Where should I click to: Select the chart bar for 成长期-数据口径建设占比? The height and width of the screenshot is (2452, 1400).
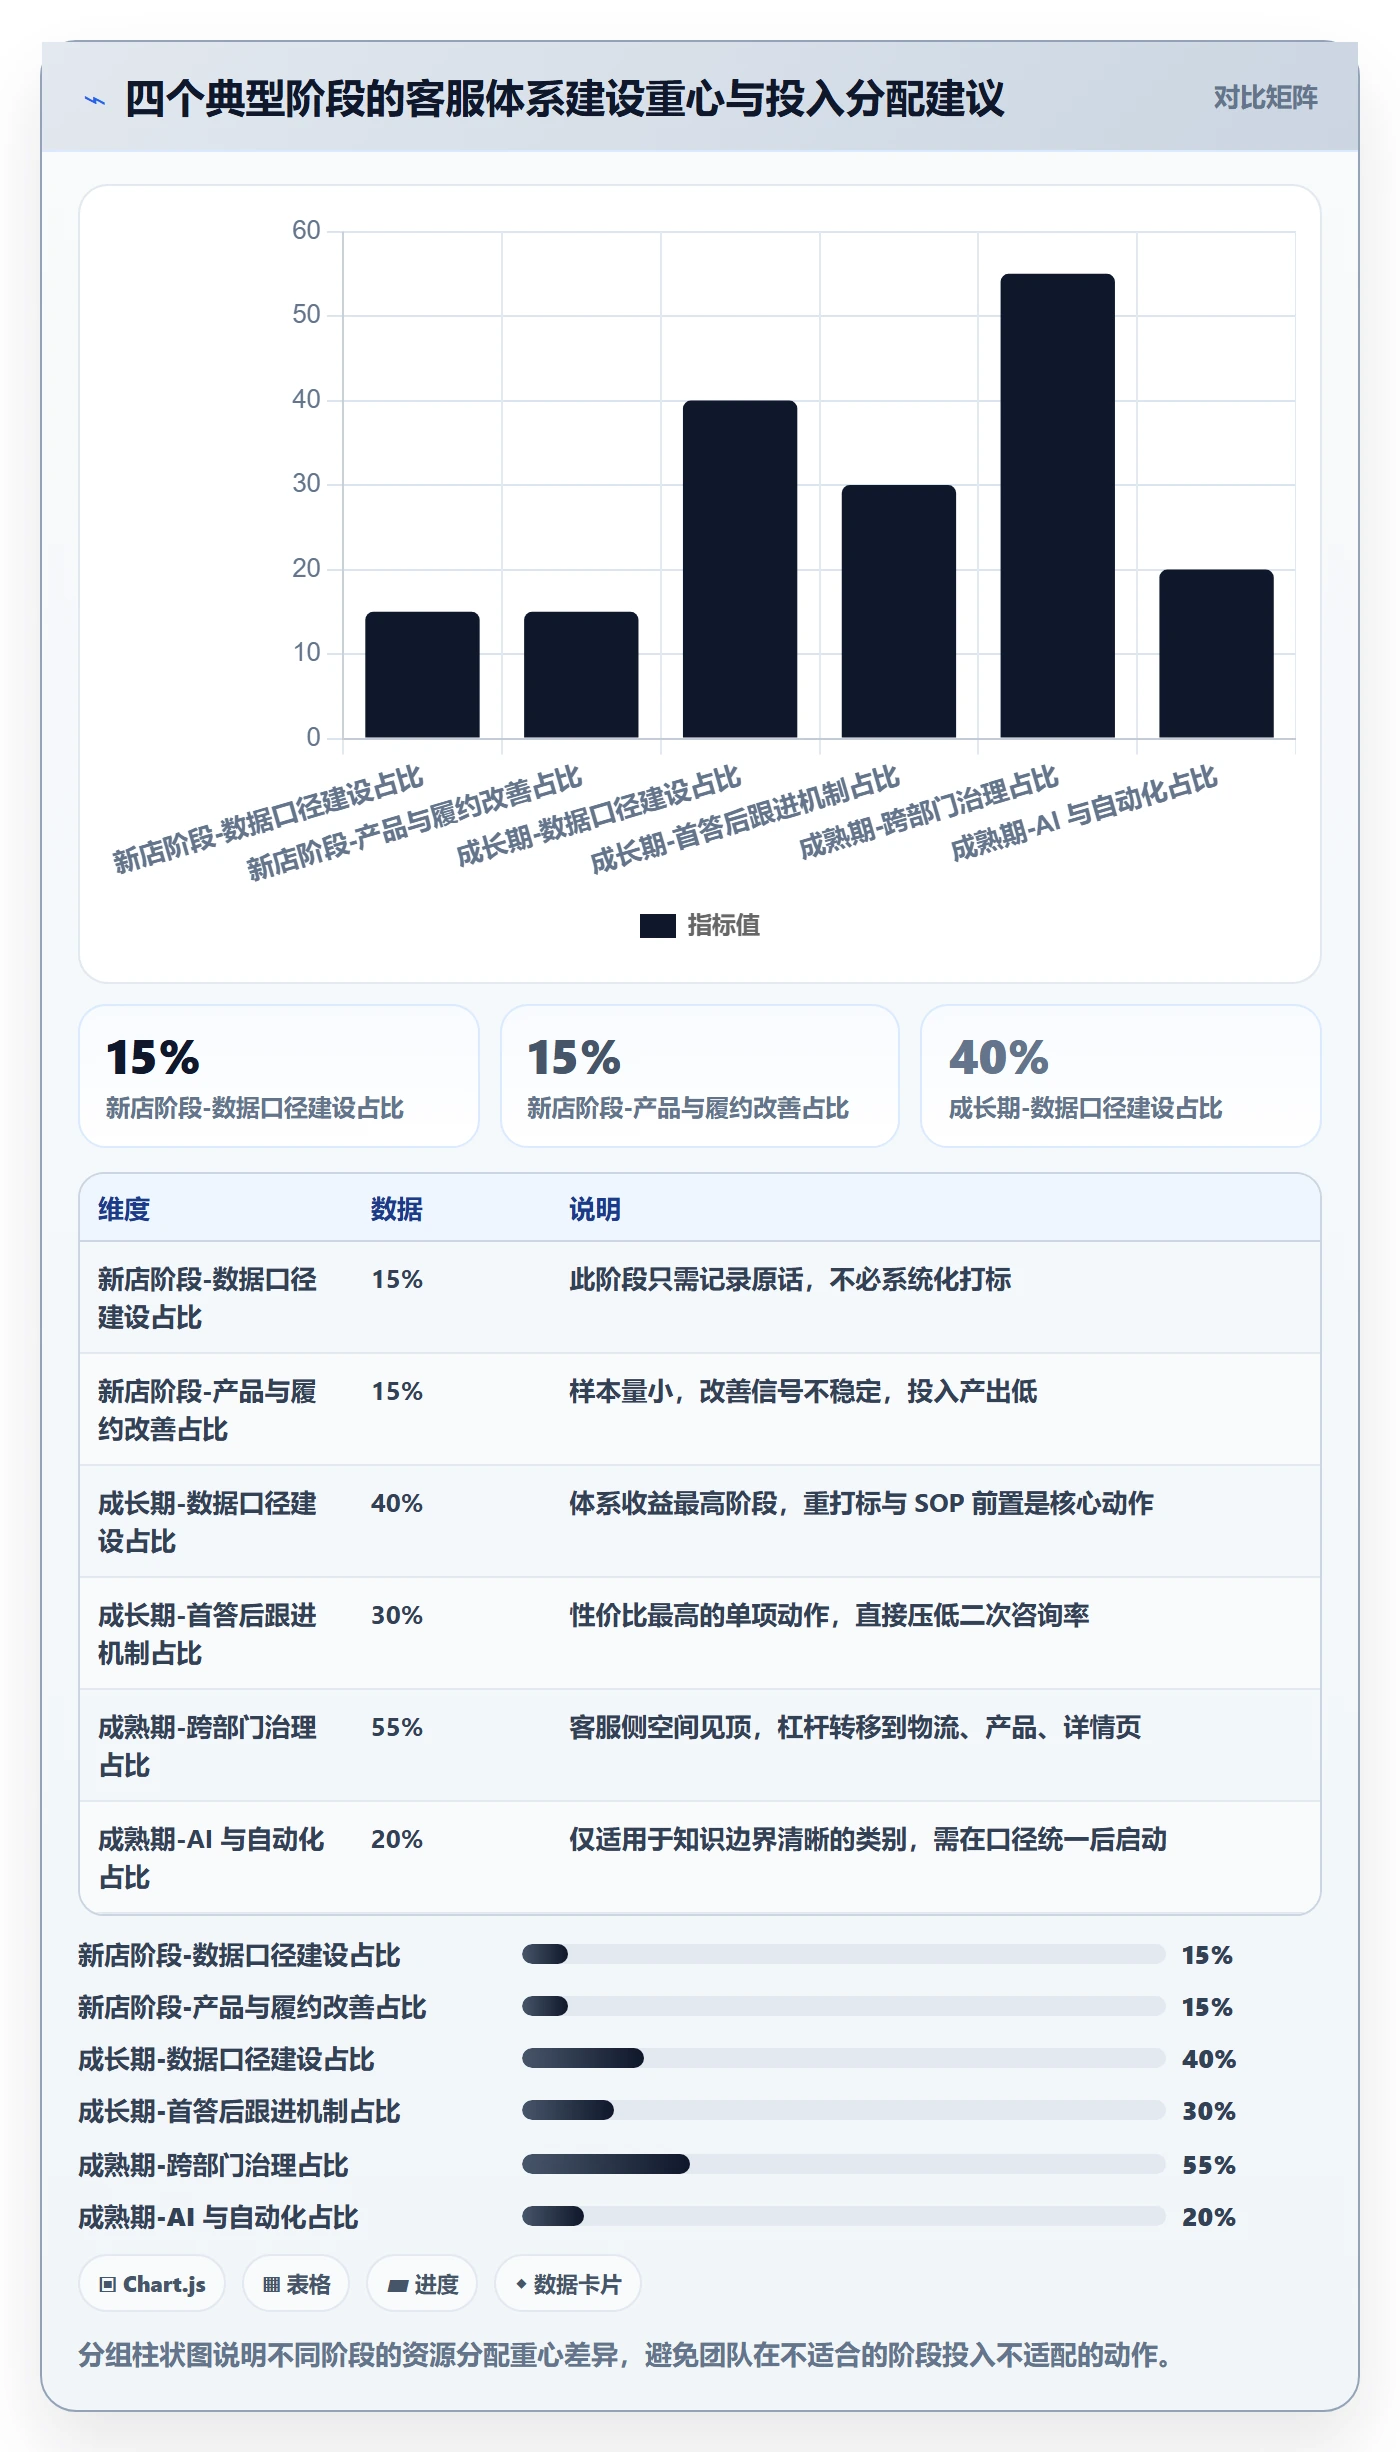740,569
